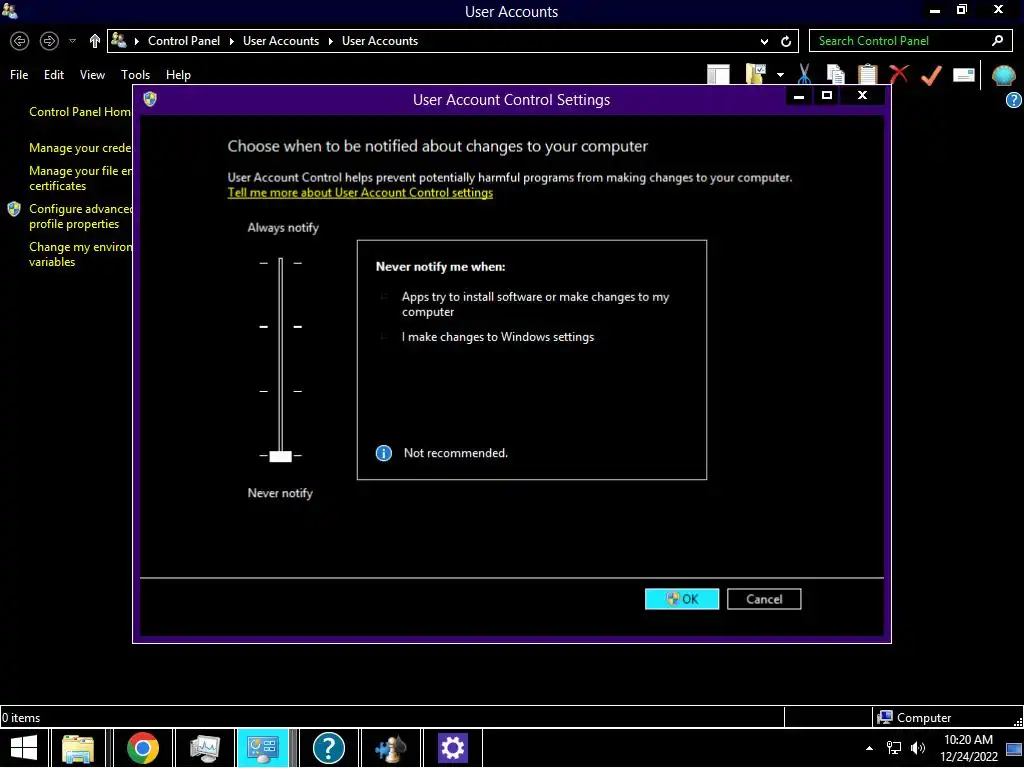Viewport: 1024px width, 768px height.
Task: Open the Help menu
Action: pos(178,74)
